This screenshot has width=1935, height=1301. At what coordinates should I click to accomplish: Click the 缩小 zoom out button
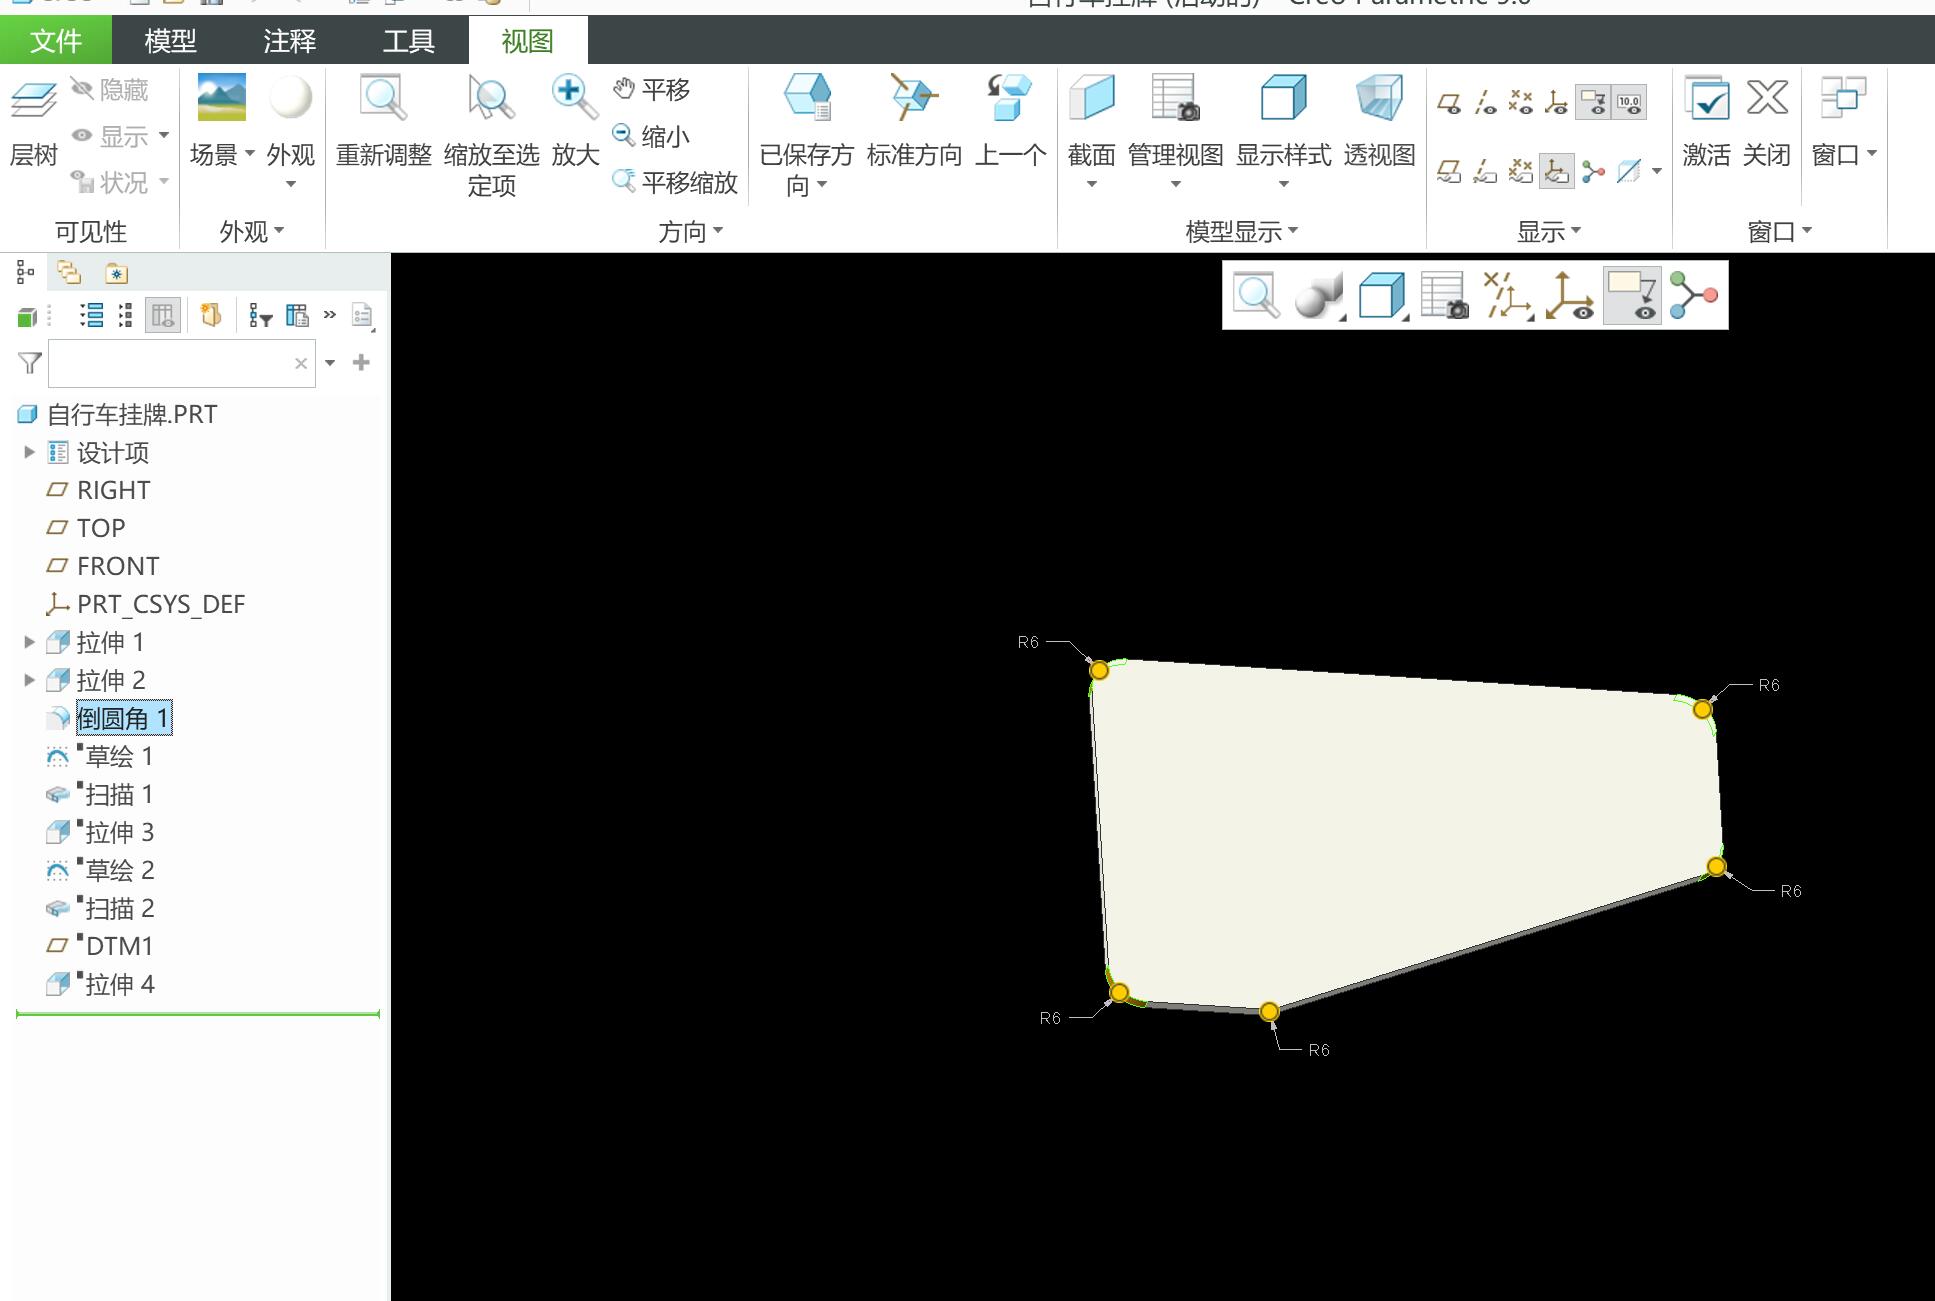(652, 136)
